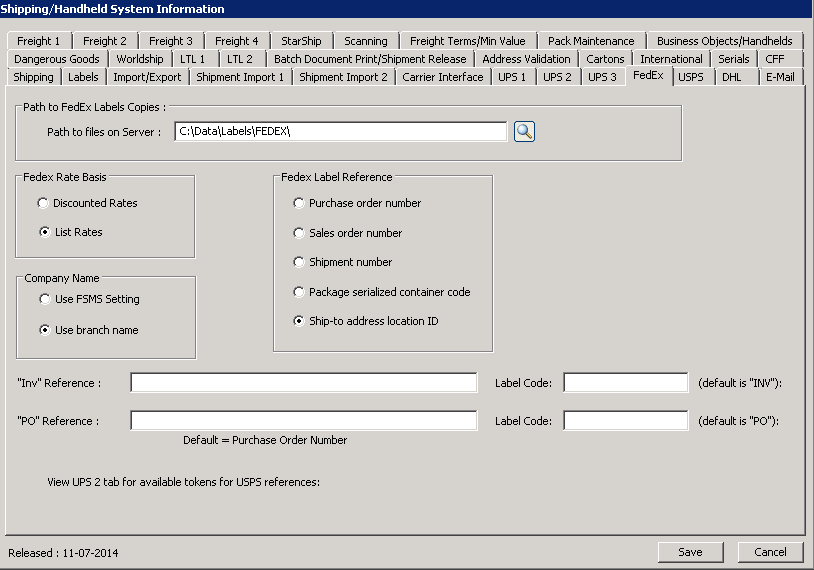The height and width of the screenshot is (570, 814).
Task: Select Sales order number label reference
Action: coord(299,233)
